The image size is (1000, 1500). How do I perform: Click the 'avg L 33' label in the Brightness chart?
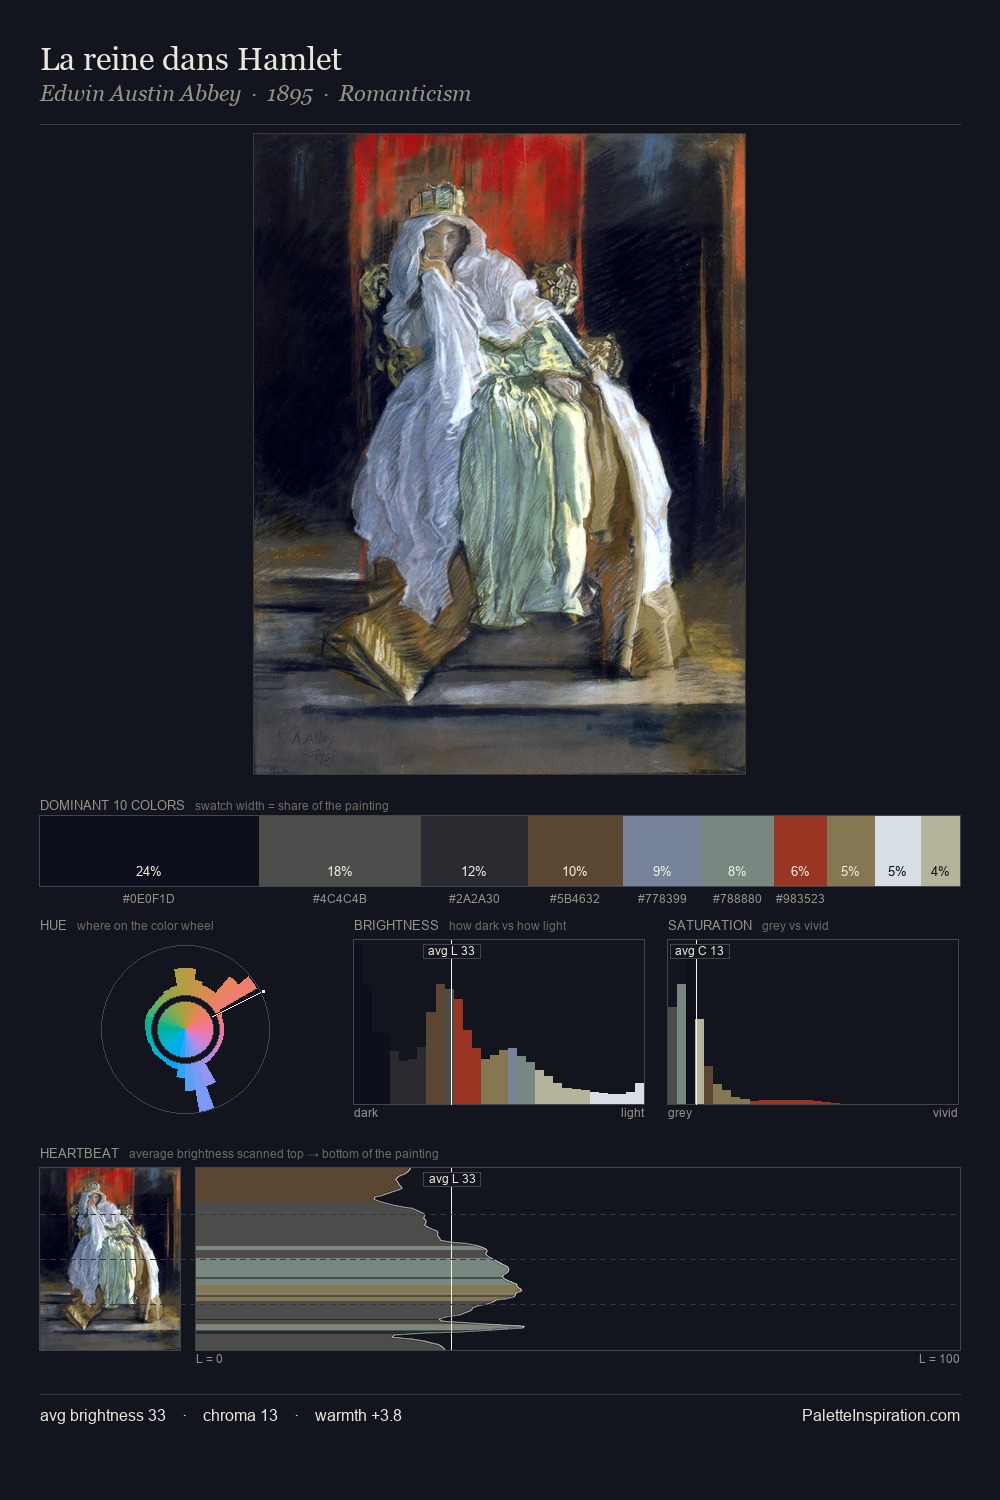(x=452, y=951)
